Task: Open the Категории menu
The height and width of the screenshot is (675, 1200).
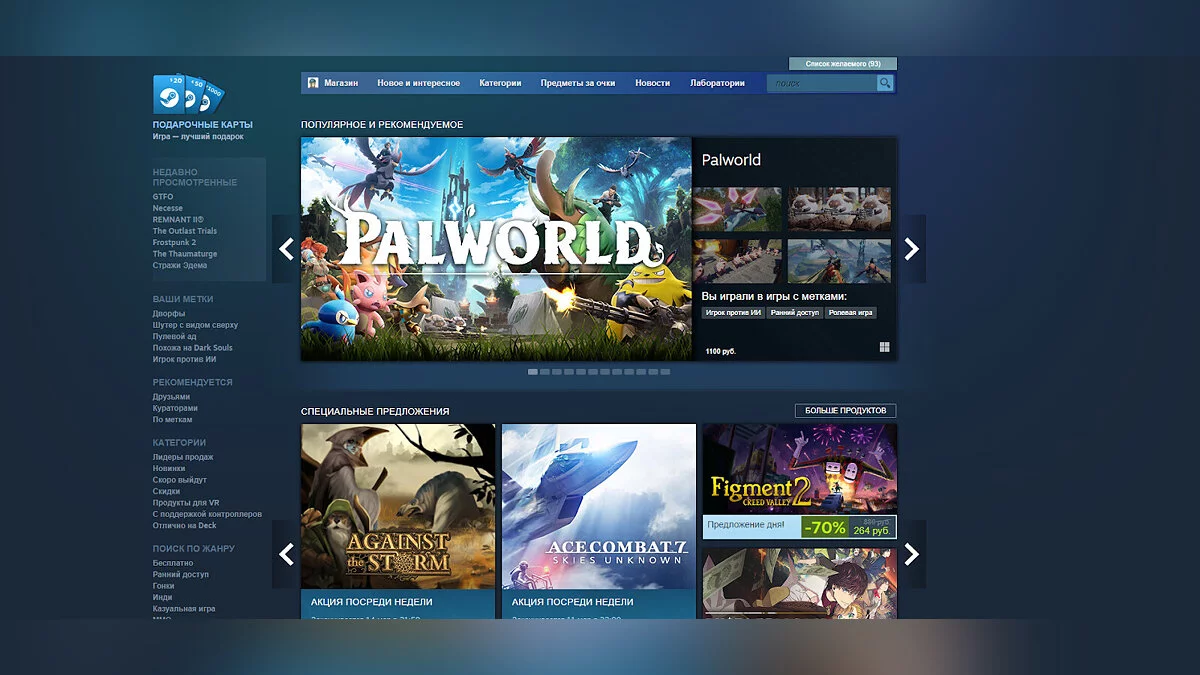Action: pyautogui.click(x=500, y=83)
